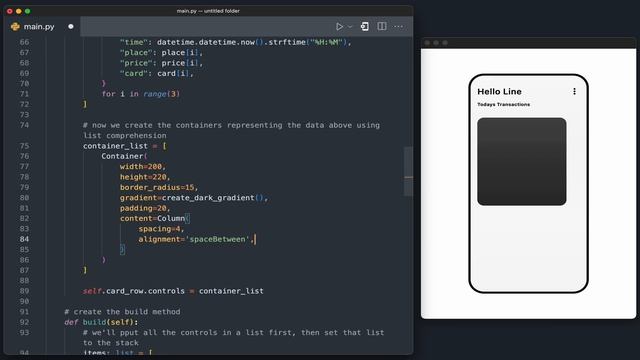This screenshot has width=640, height=360.
Task: Click 'Container(' on line 76
Action: click(124, 156)
